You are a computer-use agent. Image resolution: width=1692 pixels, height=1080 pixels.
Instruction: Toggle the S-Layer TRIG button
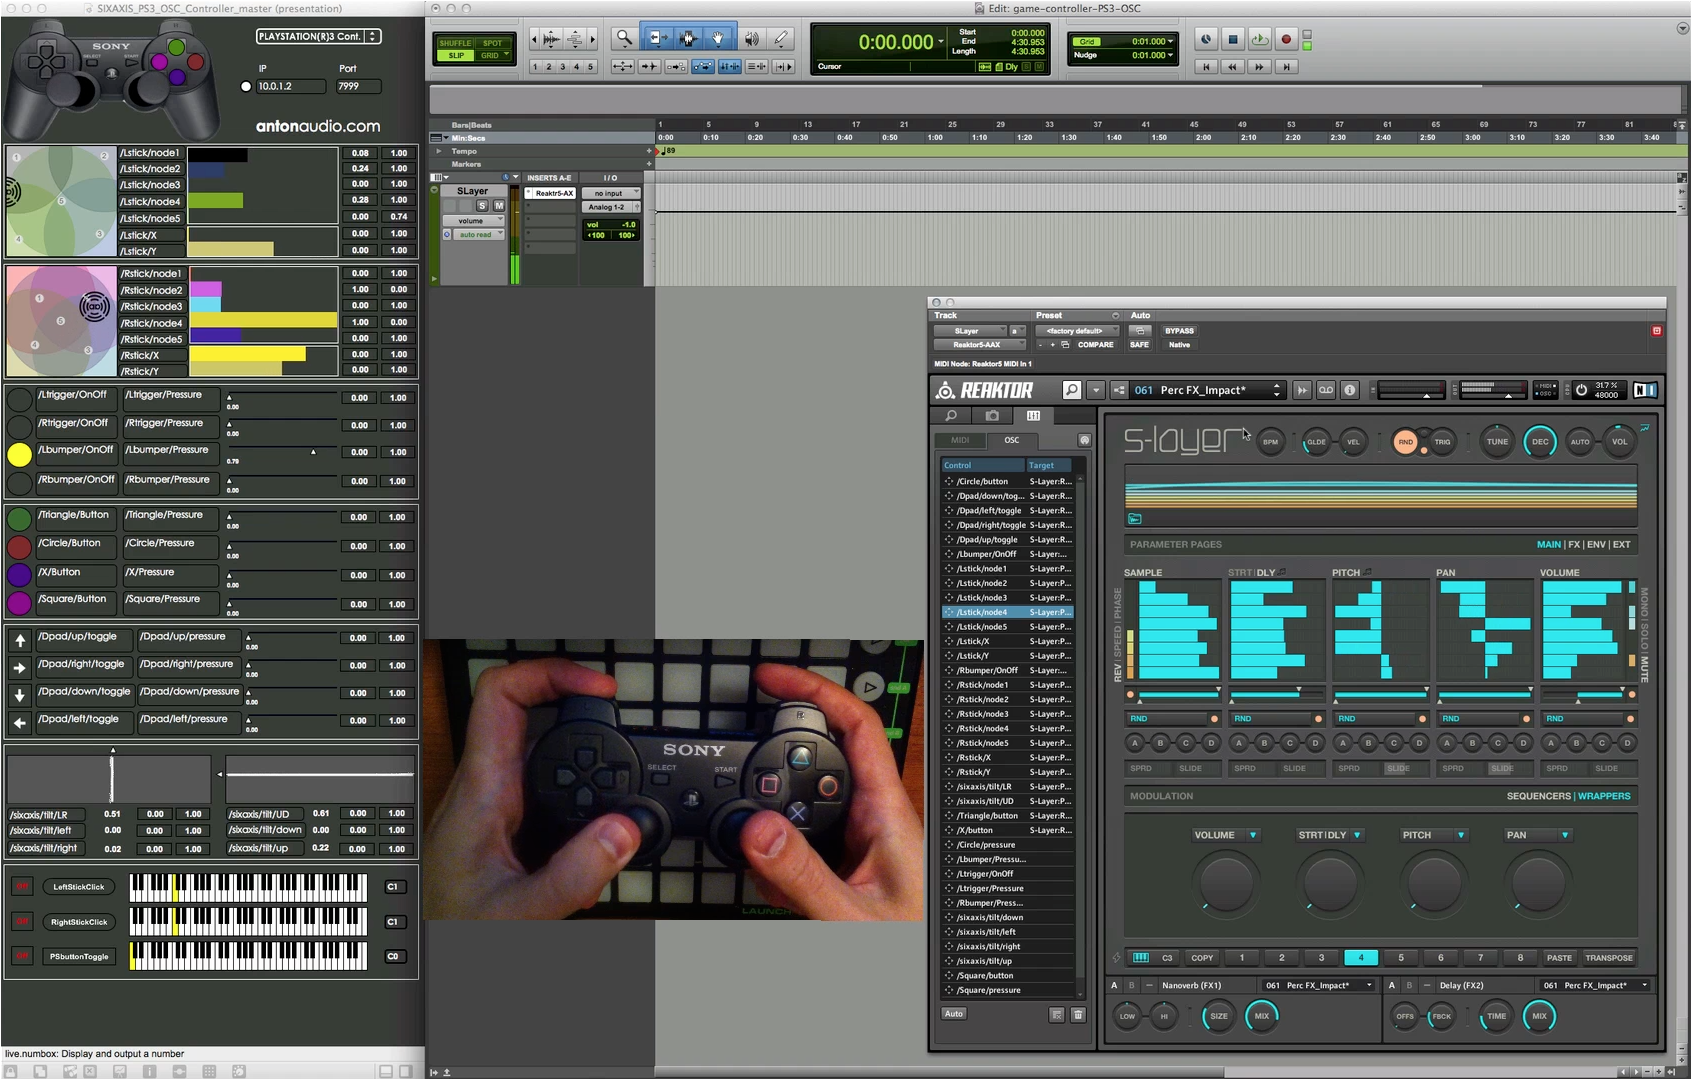click(x=1442, y=442)
